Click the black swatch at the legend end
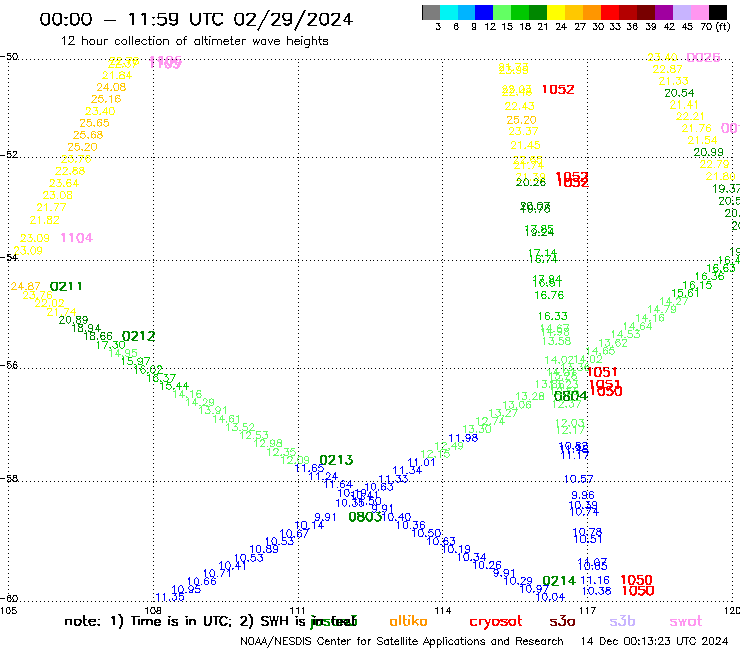This screenshot has width=740, height=650. [718, 12]
